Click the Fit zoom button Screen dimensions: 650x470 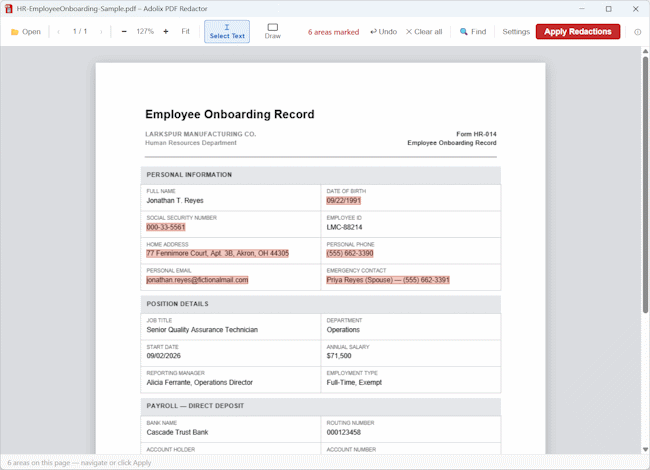click(x=185, y=31)
